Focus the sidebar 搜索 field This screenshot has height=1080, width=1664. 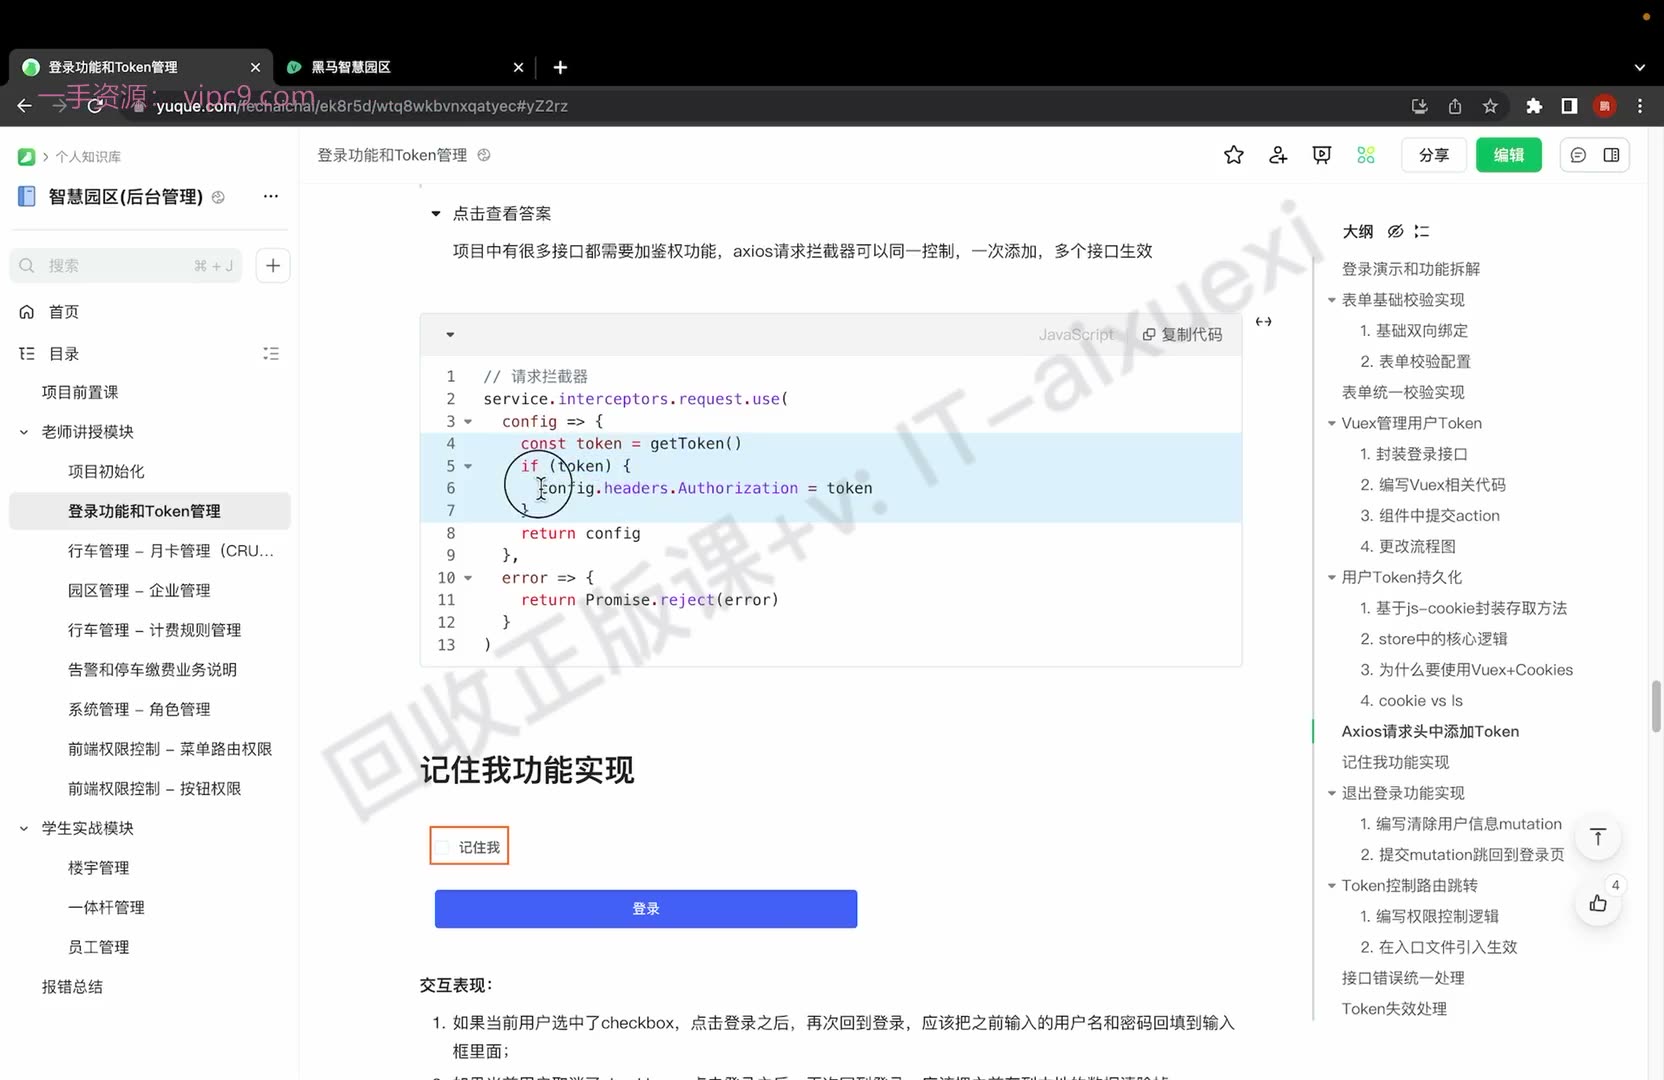tap(126, 265)
